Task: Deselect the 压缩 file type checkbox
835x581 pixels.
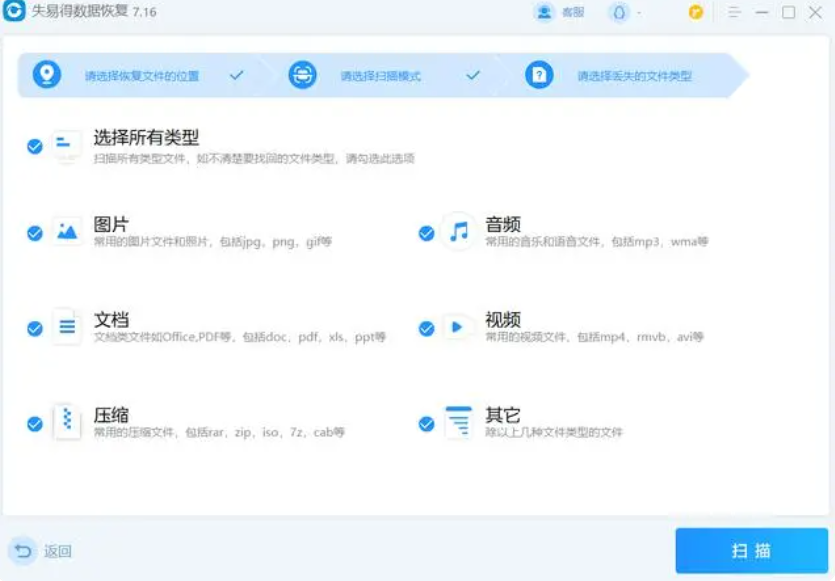Action: (35, 423)
